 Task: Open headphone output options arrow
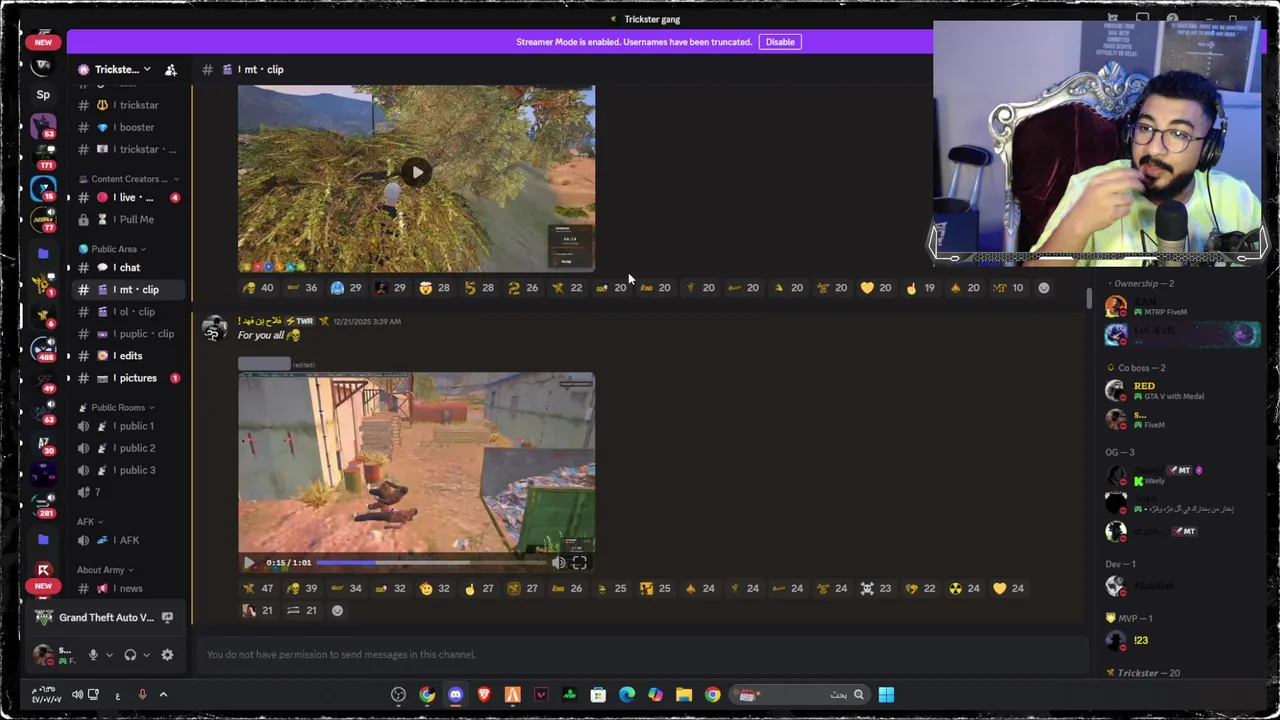coord(146,655)
